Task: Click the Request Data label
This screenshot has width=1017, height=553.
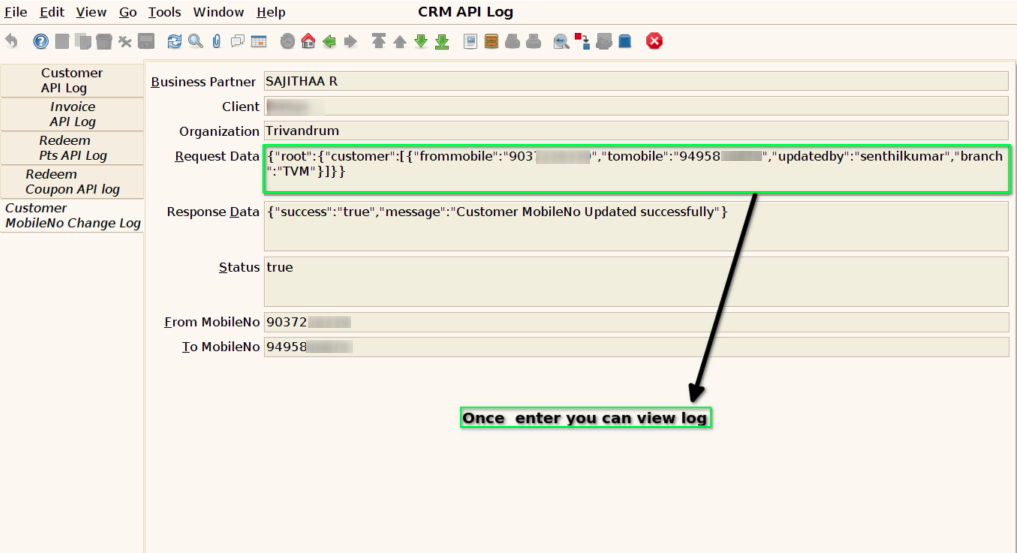Action: 217,156
